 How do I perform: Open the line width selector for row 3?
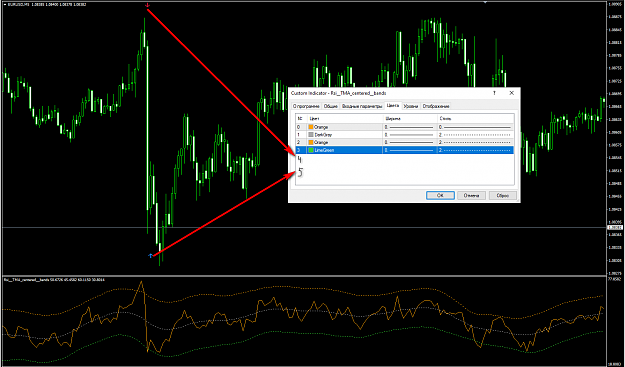[x=410, y=150]
